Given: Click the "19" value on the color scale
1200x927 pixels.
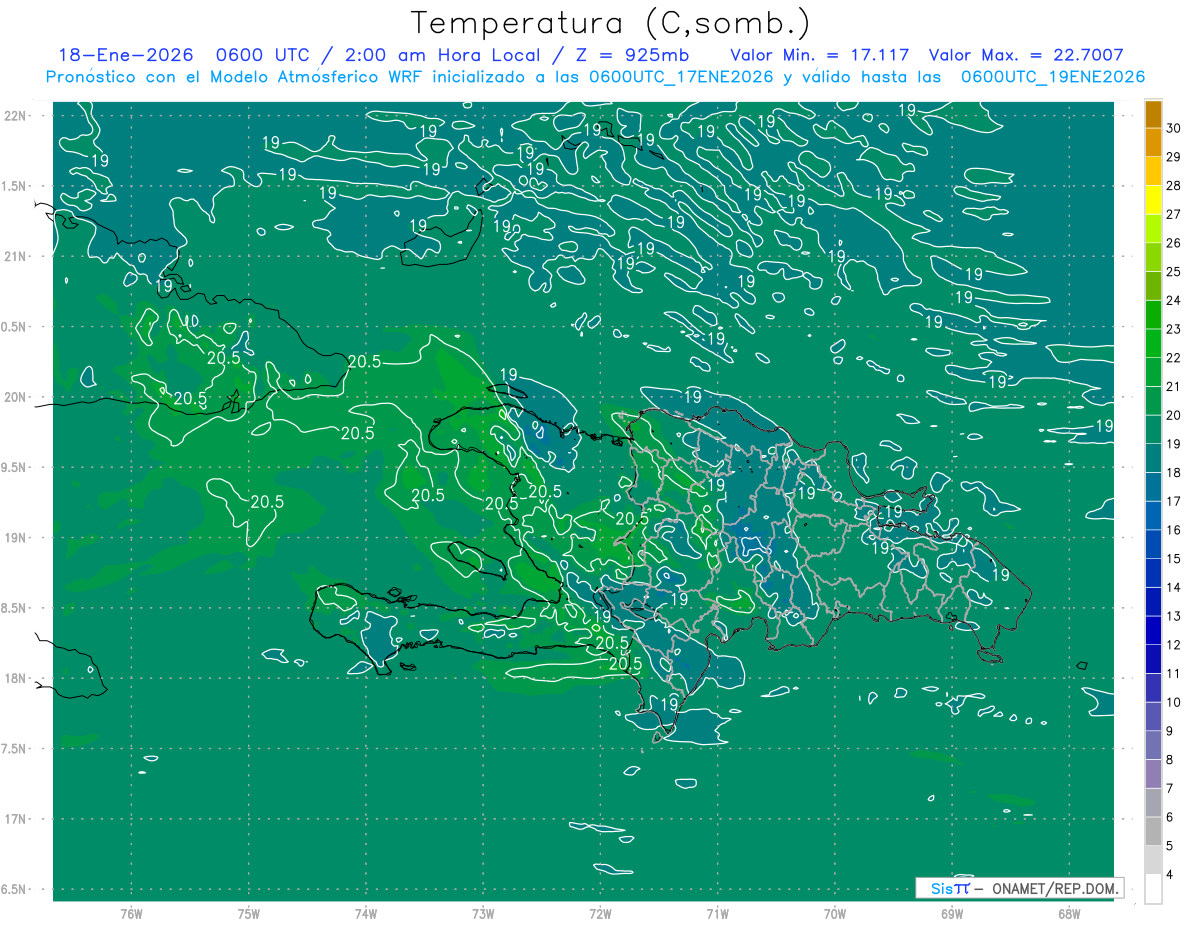Looking at the screenshot, I should [1174, 444].
